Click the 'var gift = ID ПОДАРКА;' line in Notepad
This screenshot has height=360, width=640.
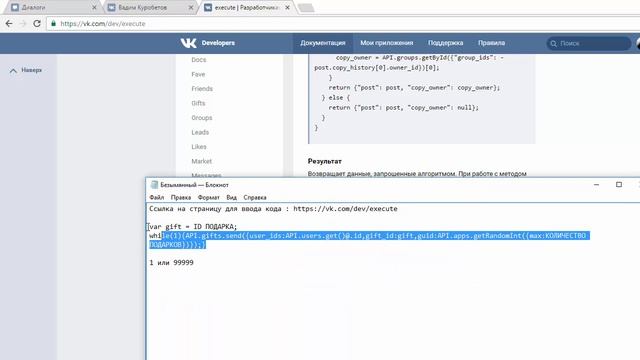pos(193,227)
